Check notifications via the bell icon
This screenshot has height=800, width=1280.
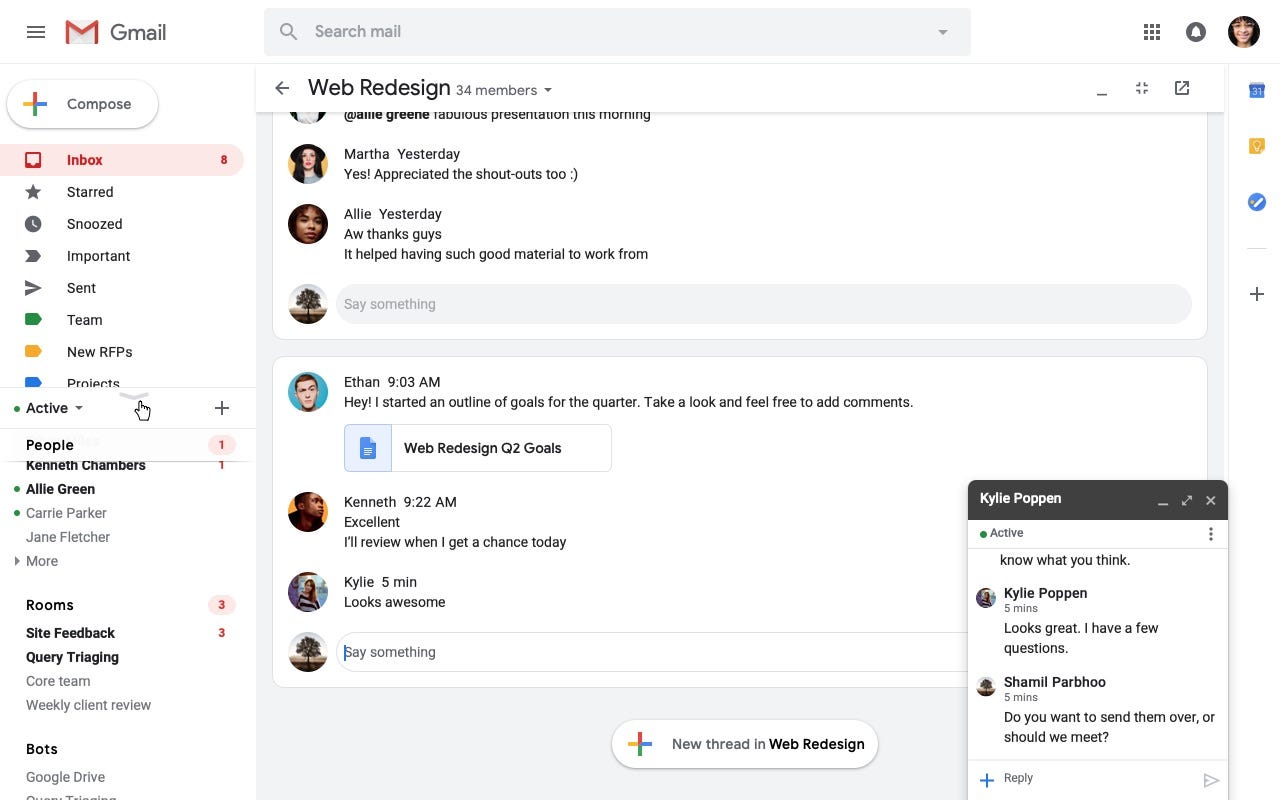click(1196, 31)
